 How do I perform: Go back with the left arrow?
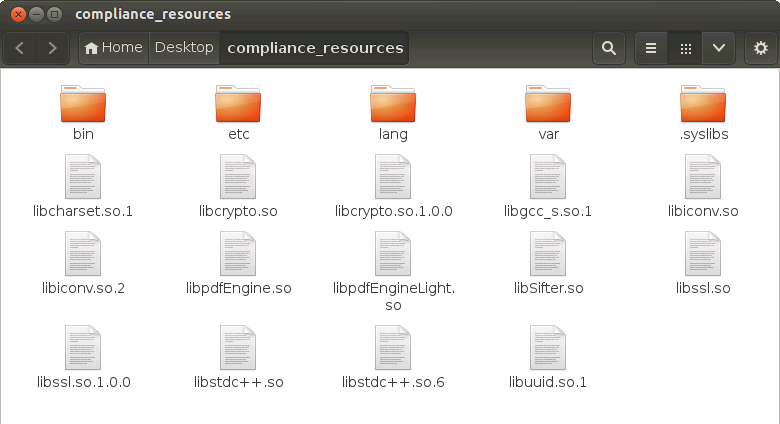coord(21,48)
